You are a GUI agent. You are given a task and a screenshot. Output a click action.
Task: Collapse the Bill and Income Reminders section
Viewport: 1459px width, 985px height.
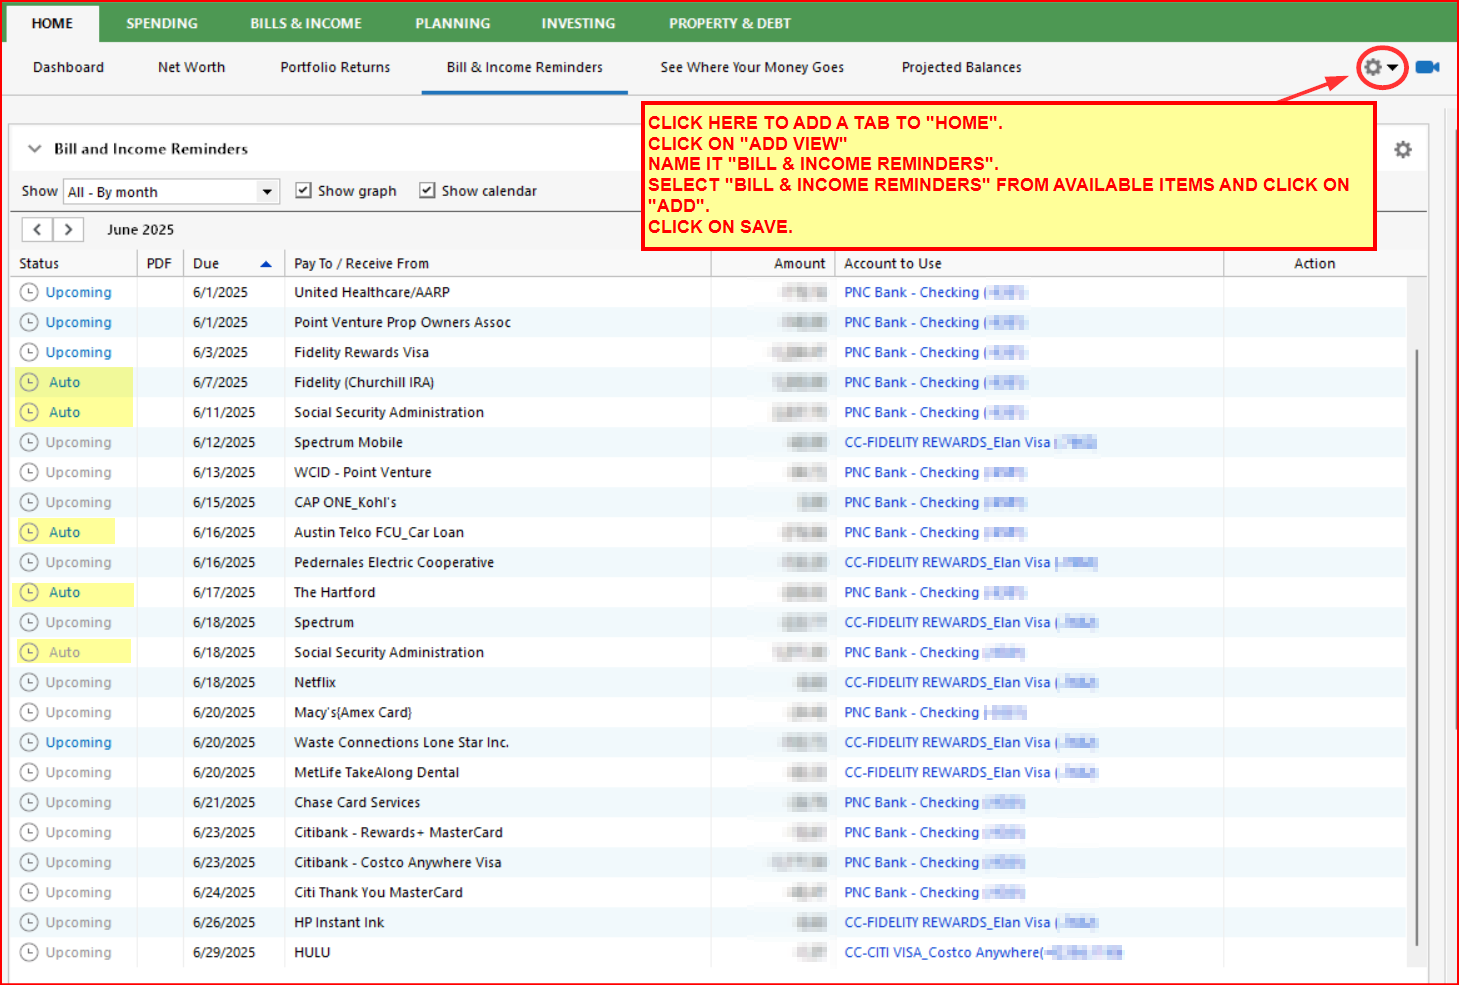tap(35, 149)
